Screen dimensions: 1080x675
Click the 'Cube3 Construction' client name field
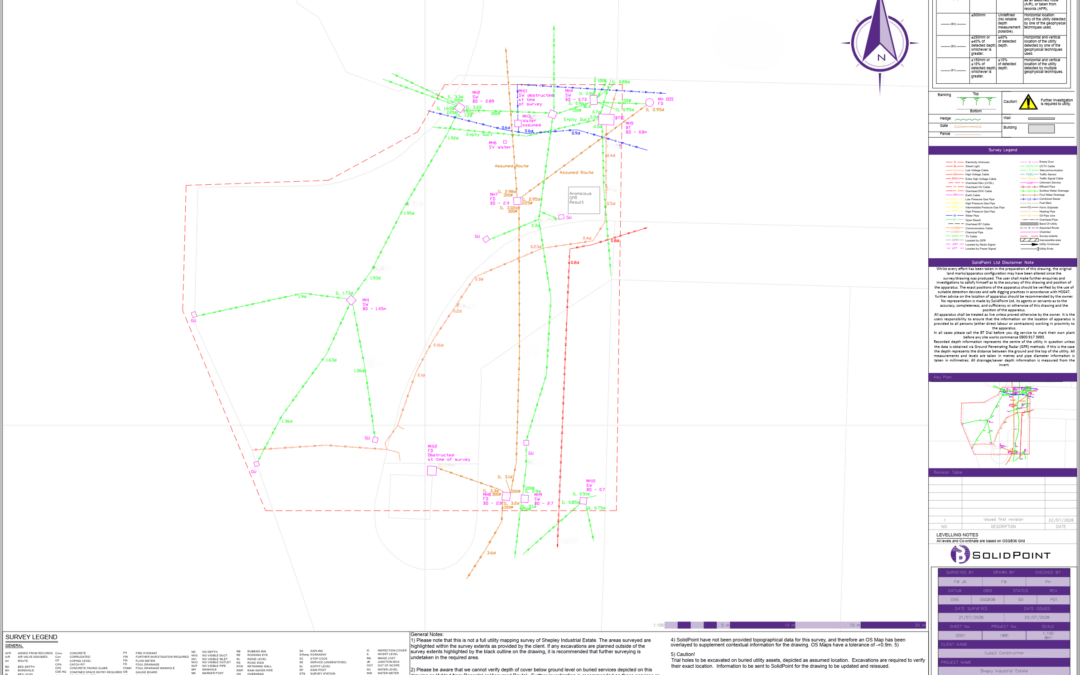(1004, 653)
